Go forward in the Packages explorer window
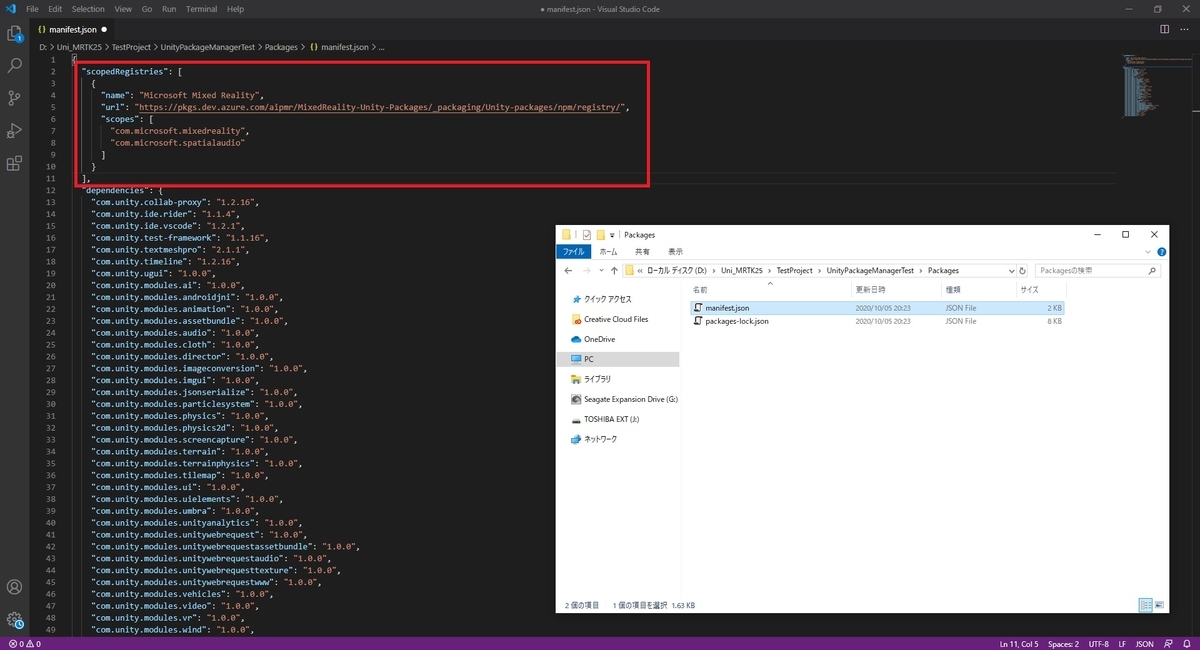Viewport: 1200px width, 650px height. tap(589, 271)
